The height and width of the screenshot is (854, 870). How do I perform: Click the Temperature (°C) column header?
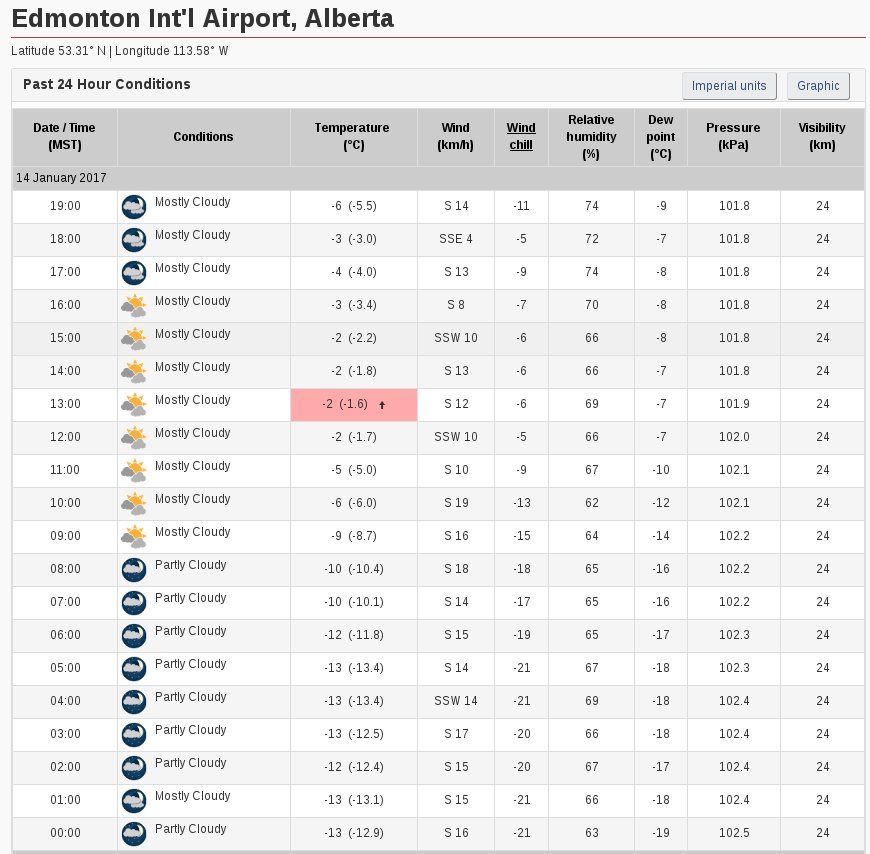[x=353, y=137]
